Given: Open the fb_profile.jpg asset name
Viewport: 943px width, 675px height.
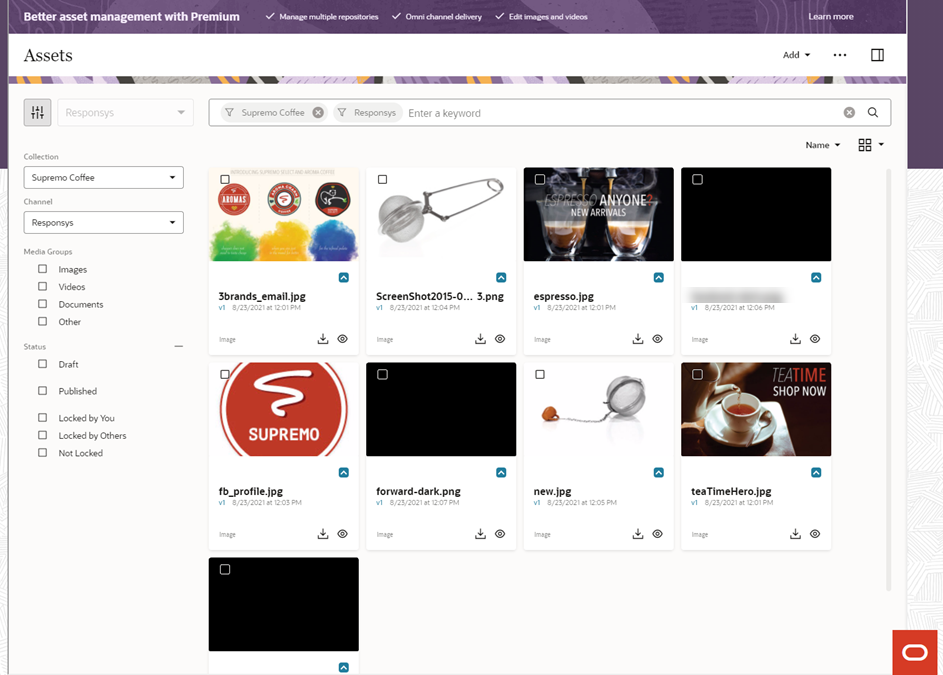Looking at the screenshot, I should point(250,491).
